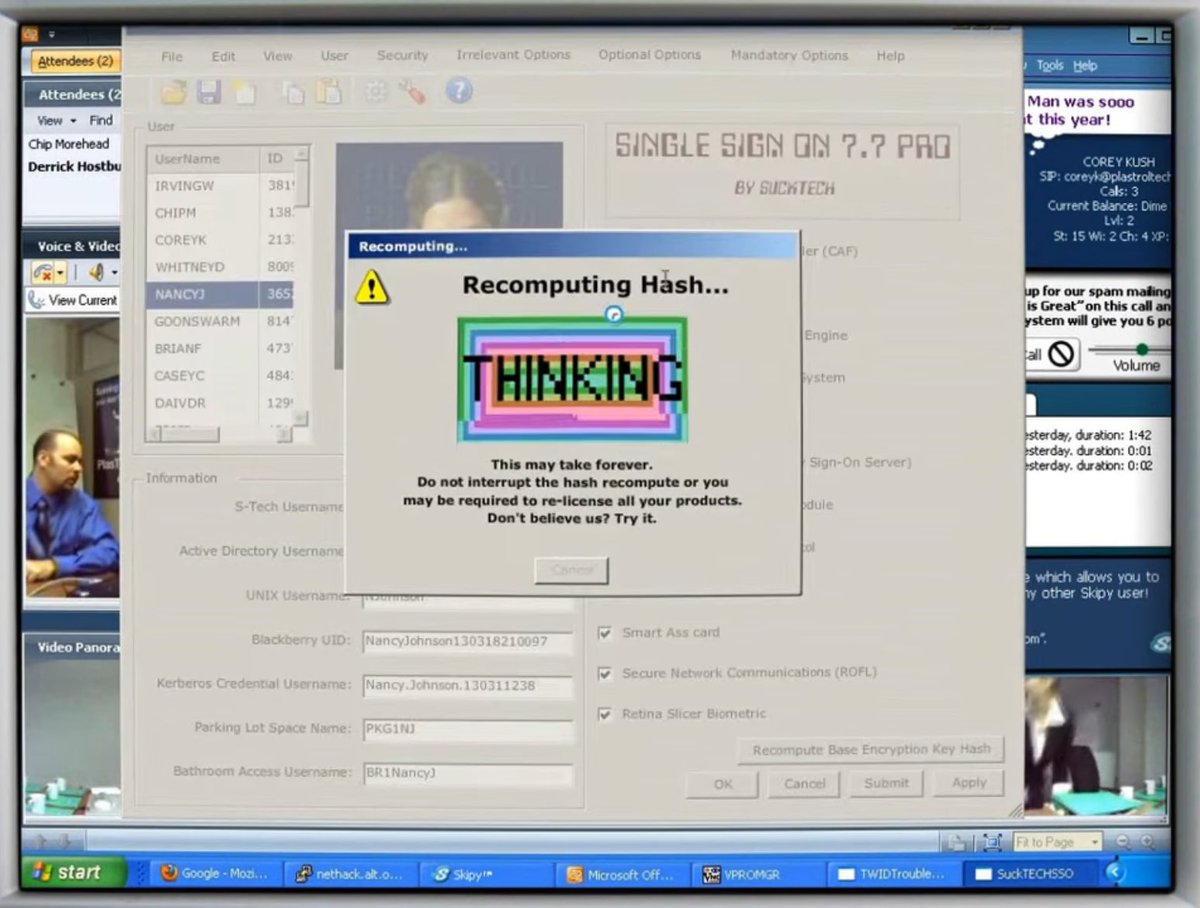1200x908 pixels.
Task: Switch to Skipy taskbar item
Action: 484,873
